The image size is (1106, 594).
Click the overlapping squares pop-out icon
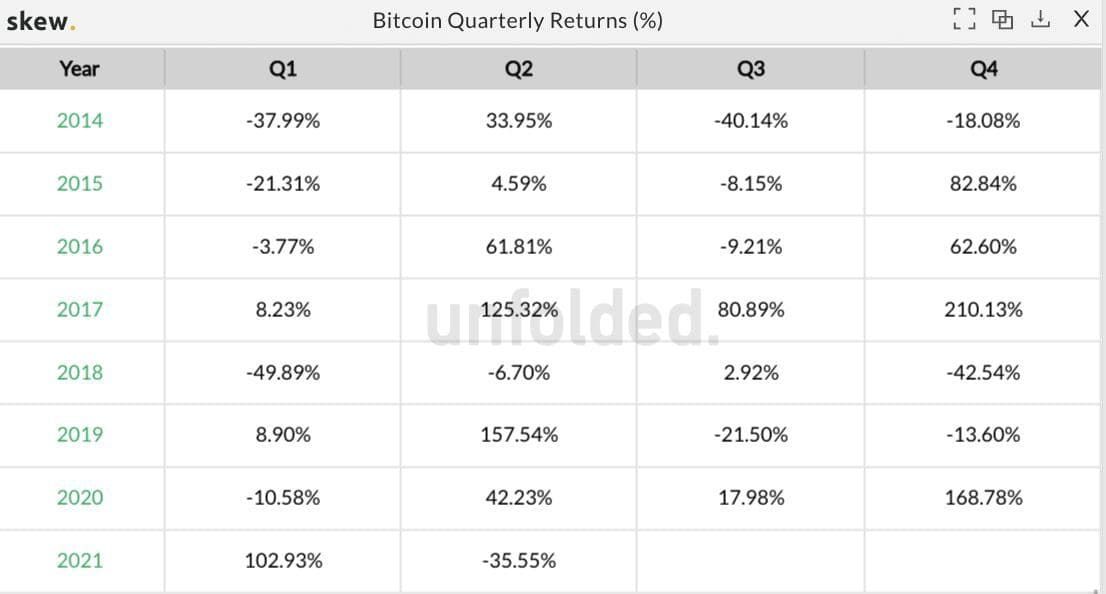(1002, 19)
